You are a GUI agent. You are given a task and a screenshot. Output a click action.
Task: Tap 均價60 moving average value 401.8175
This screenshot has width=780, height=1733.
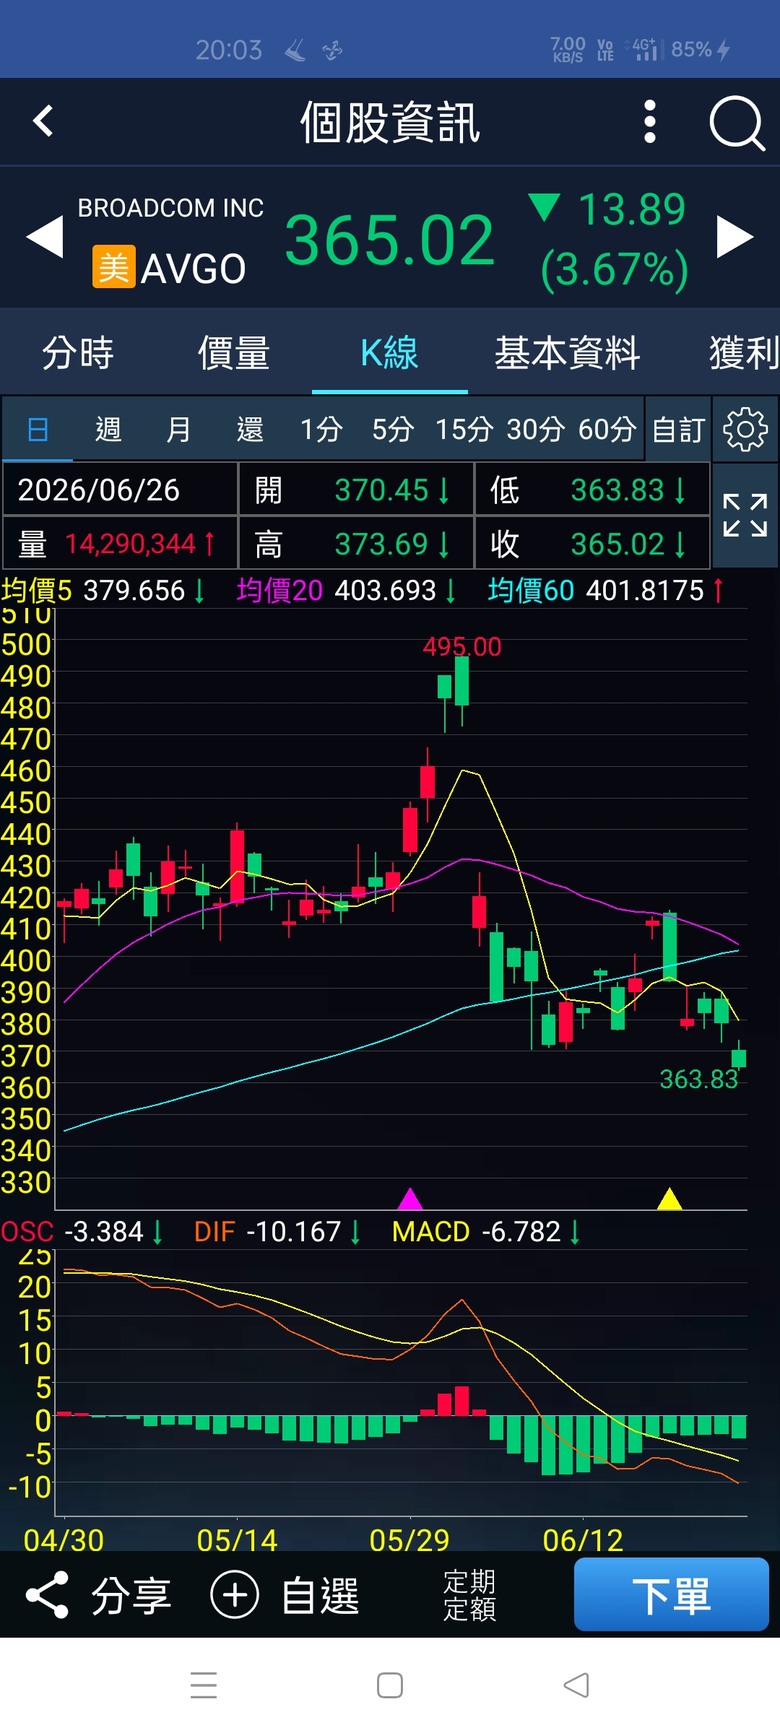(645, 591)
